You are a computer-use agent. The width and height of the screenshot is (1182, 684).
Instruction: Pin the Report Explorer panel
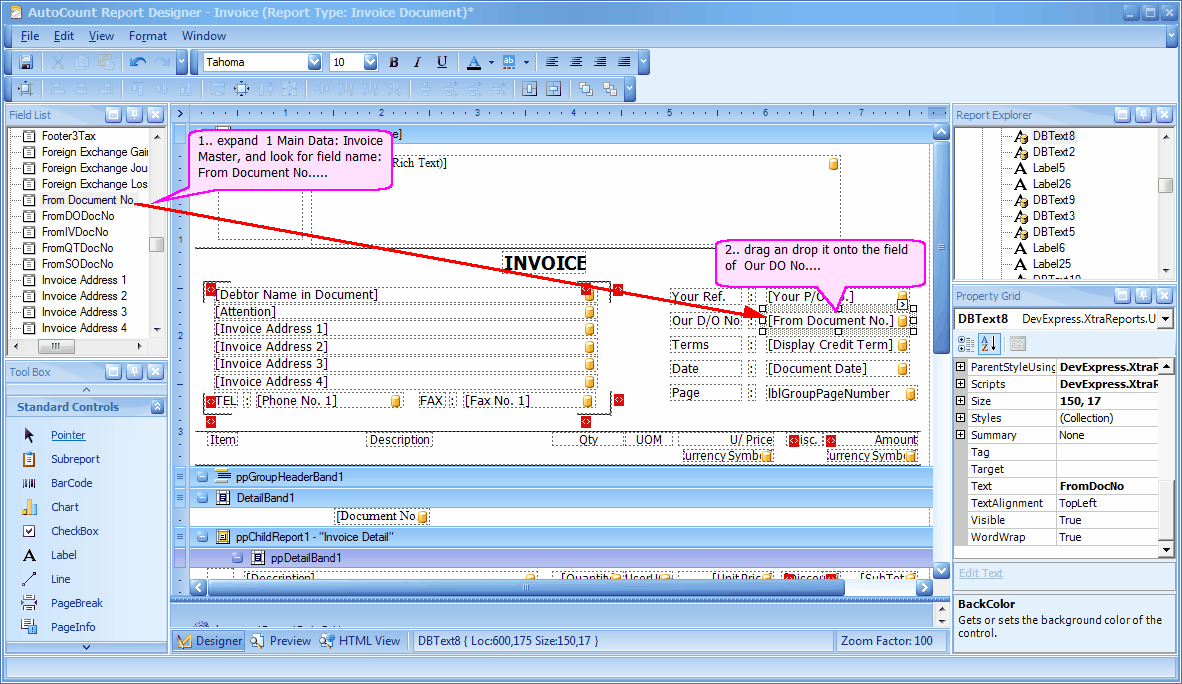(x=1144, y=115)
